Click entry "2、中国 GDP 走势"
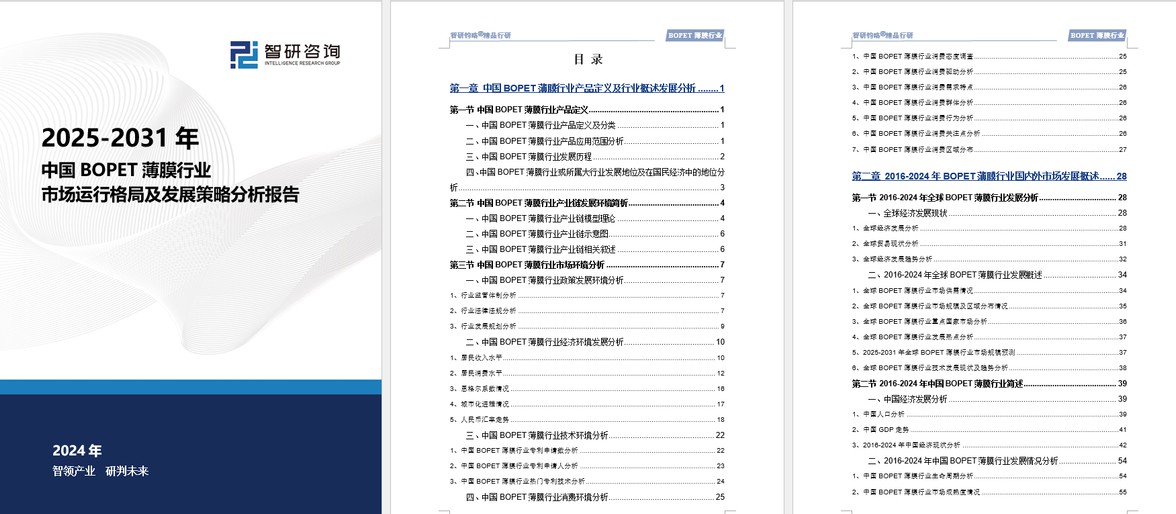 pos(989,430)
